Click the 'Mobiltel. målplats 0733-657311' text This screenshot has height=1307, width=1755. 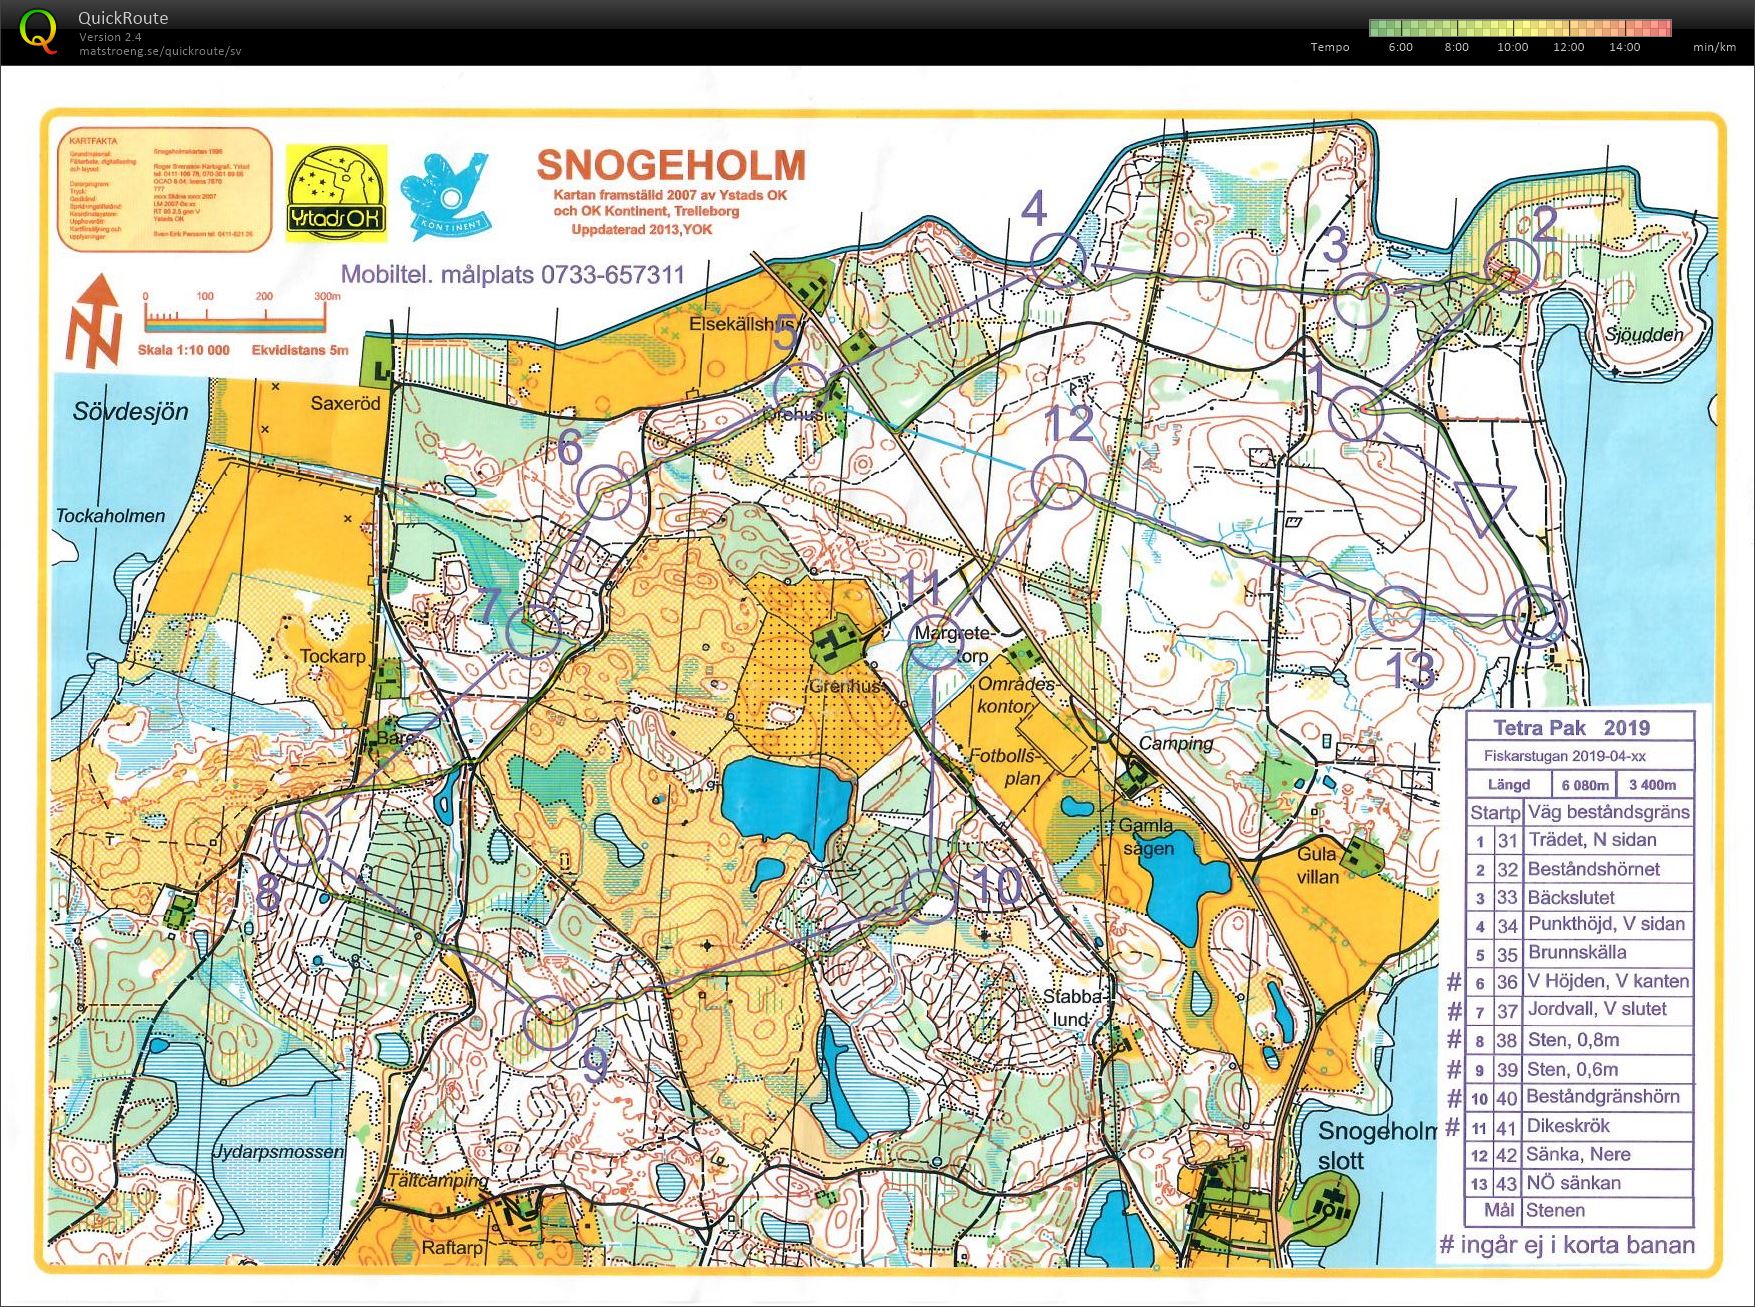[x=513, y=274]
